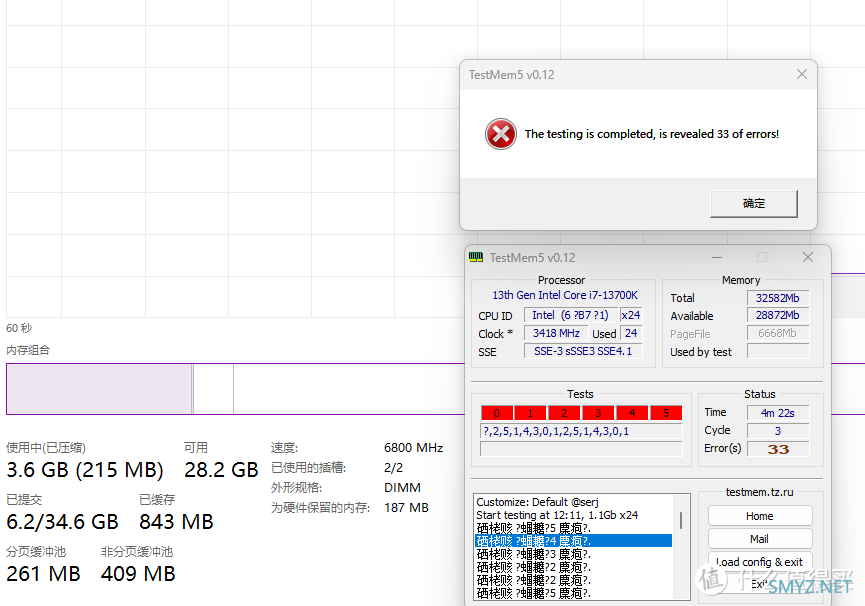Click the Time value 4m 22s
The image size is (865, 606).
[x=778, y=413]
